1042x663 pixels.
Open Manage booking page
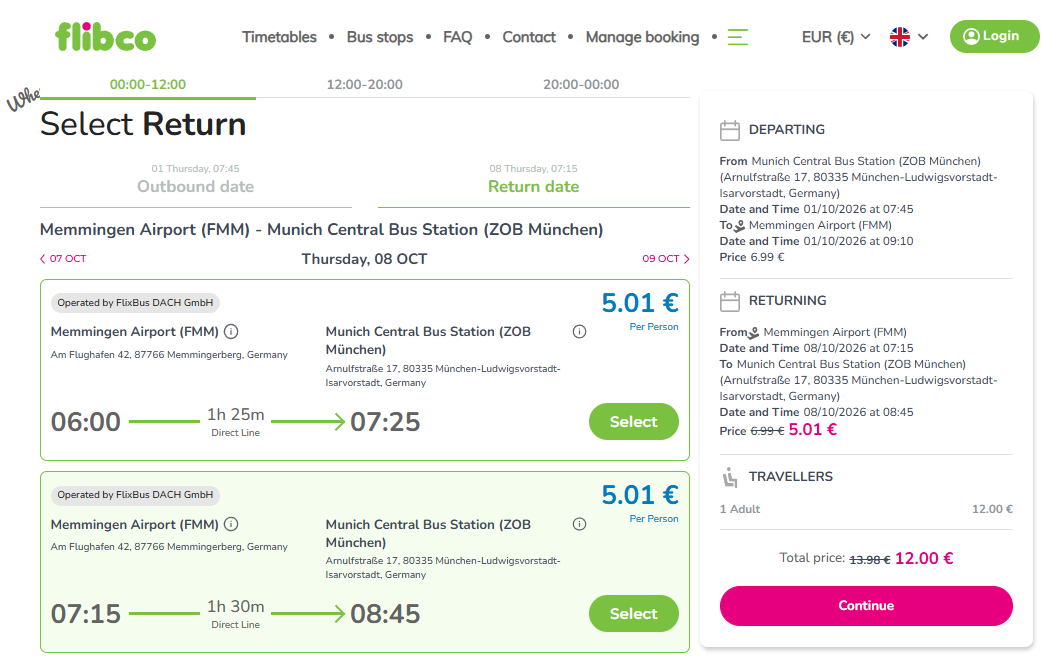coord(643,37)
